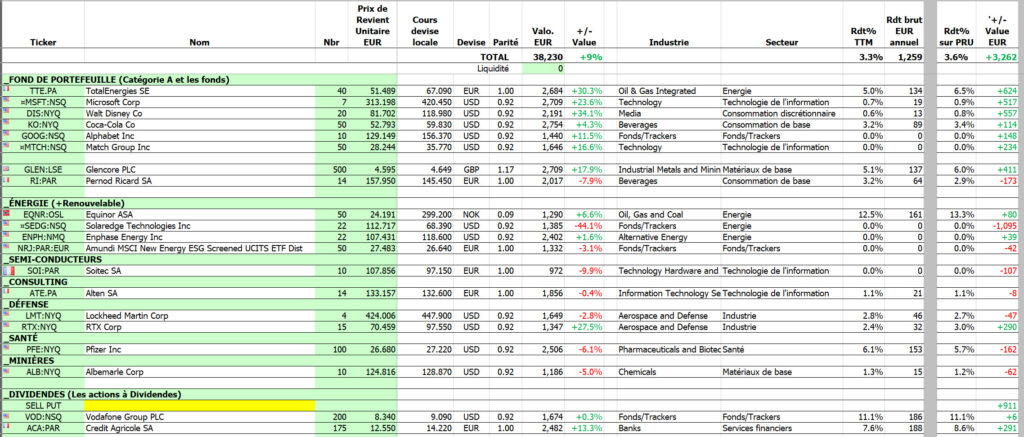Click the Cours devise locale header
The image size is (1024, 437).
pyautogui.click(x=425, y=31)
